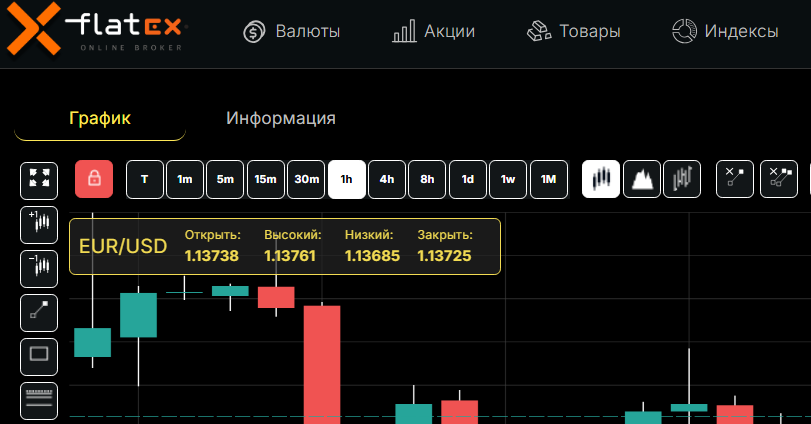Switch to bar chart type
Screen dimensions: 811x424
pos(682,179)
